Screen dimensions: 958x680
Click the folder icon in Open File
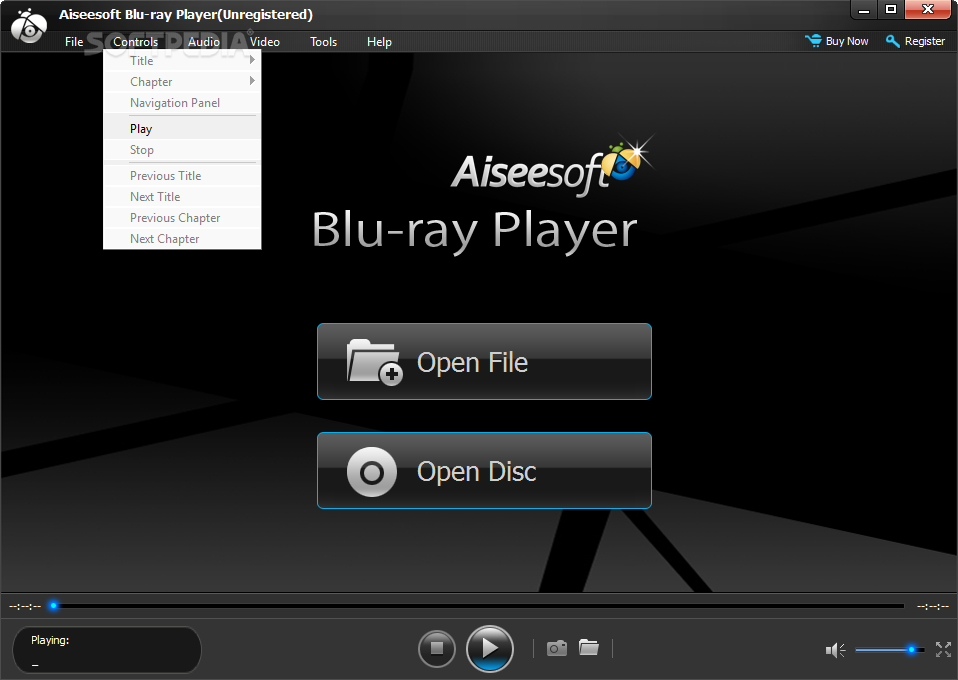coord(374,362)
